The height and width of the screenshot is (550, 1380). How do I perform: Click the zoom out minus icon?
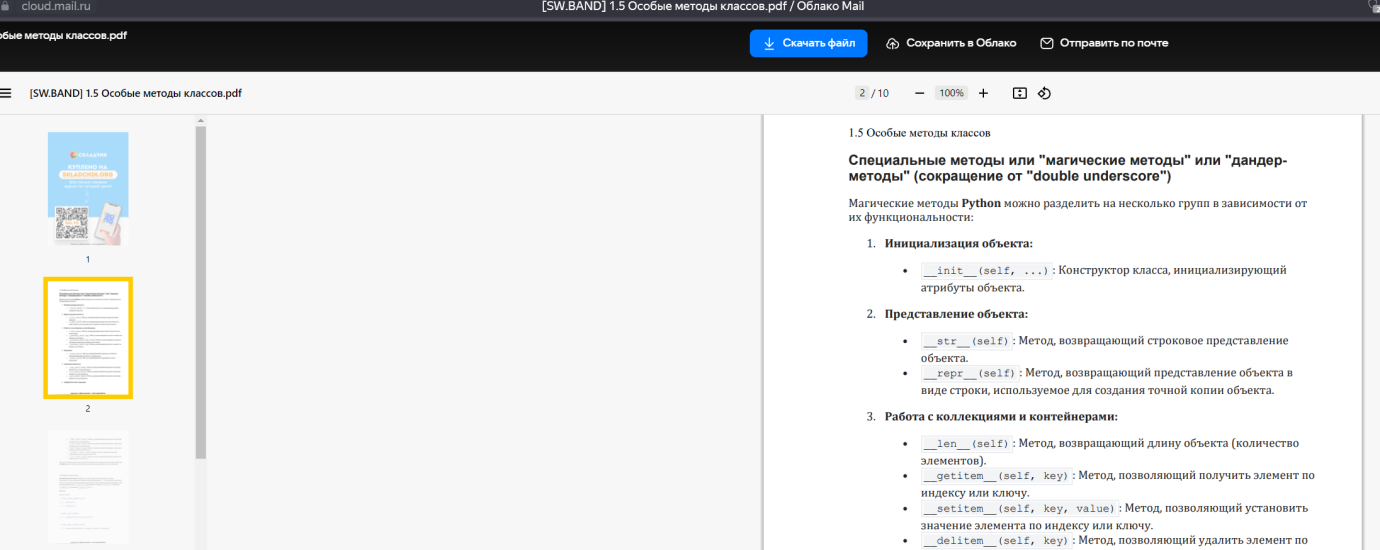tap(919, 93)
